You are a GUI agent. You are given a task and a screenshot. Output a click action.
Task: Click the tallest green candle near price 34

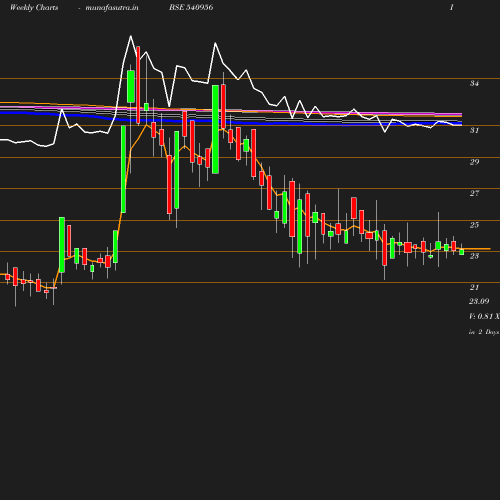(x=215, y=129)
